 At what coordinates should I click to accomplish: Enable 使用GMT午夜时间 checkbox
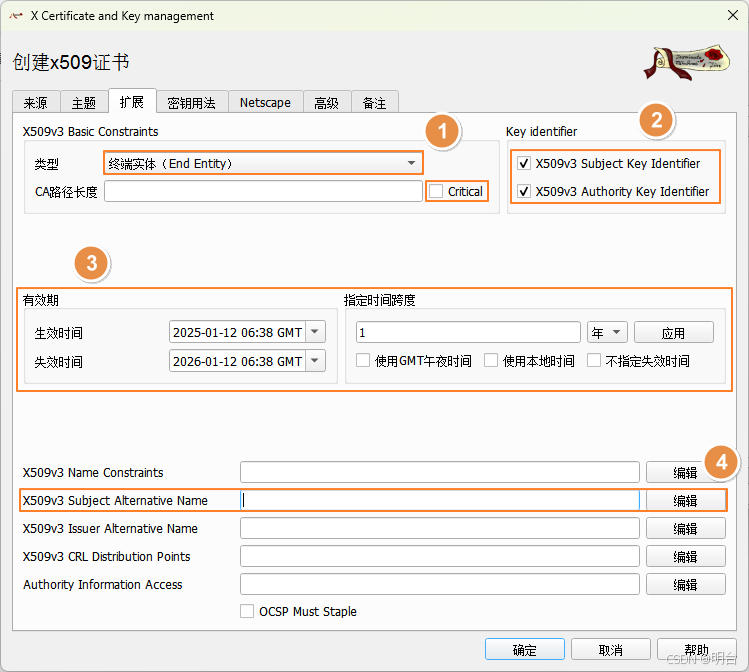tap(363, 361)
